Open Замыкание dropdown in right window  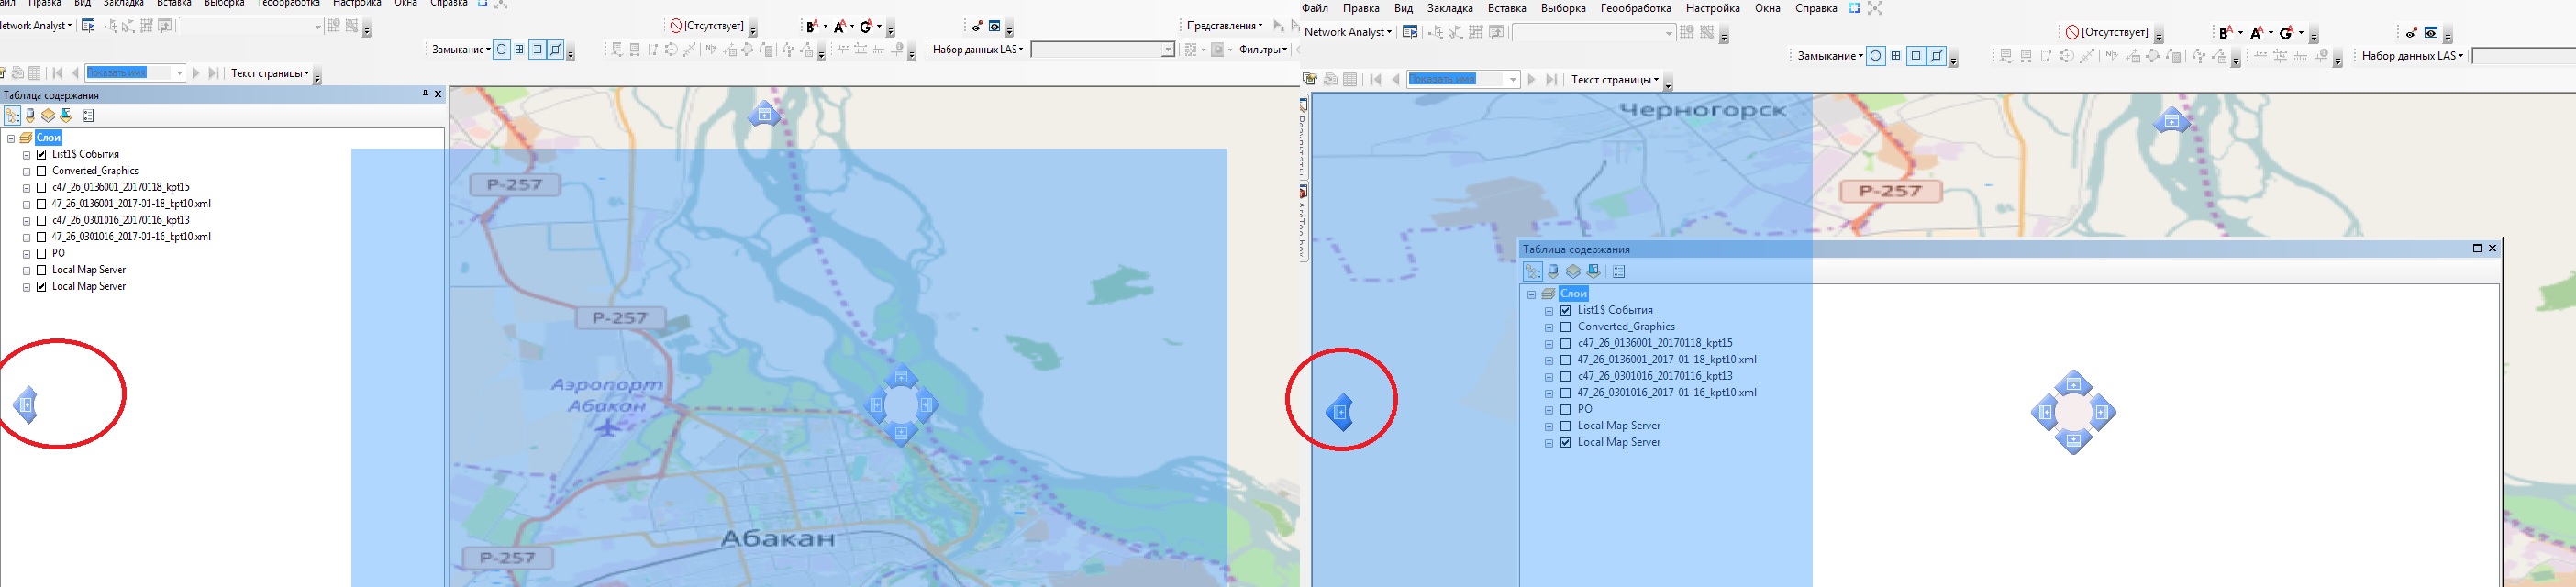click(1829, 56)
